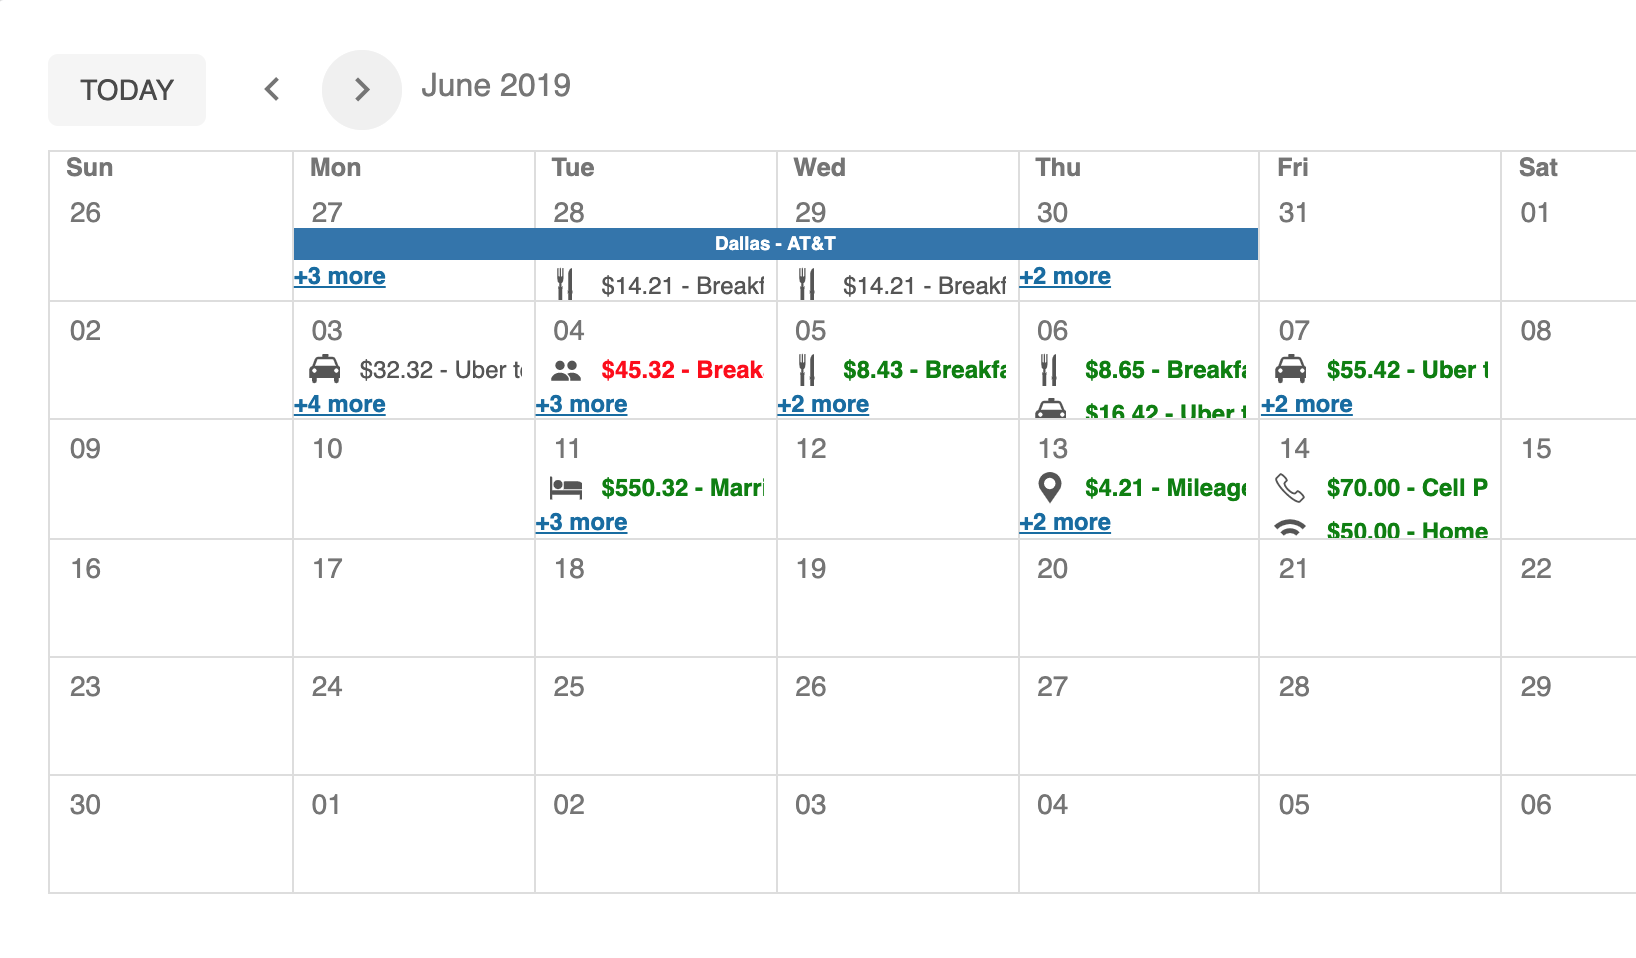
Task: Open the $550.32 Marriott expense entry
Action: (x=681, y=488)
